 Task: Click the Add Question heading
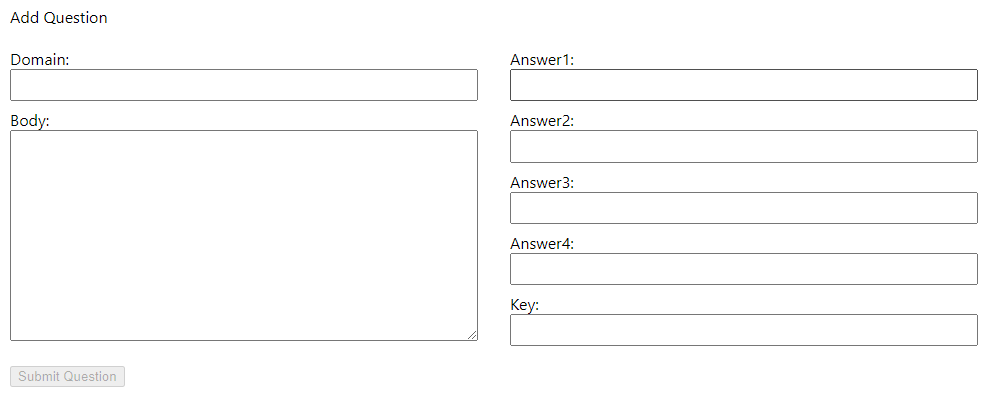[x=59, y=18]
